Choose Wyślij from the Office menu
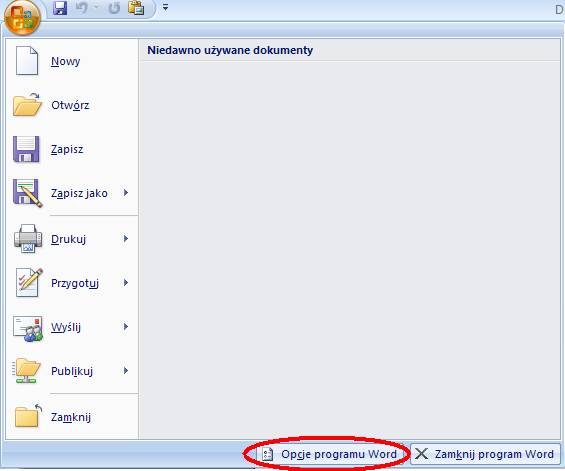This screenshot has height=471, width=565. tap(66, 327)
